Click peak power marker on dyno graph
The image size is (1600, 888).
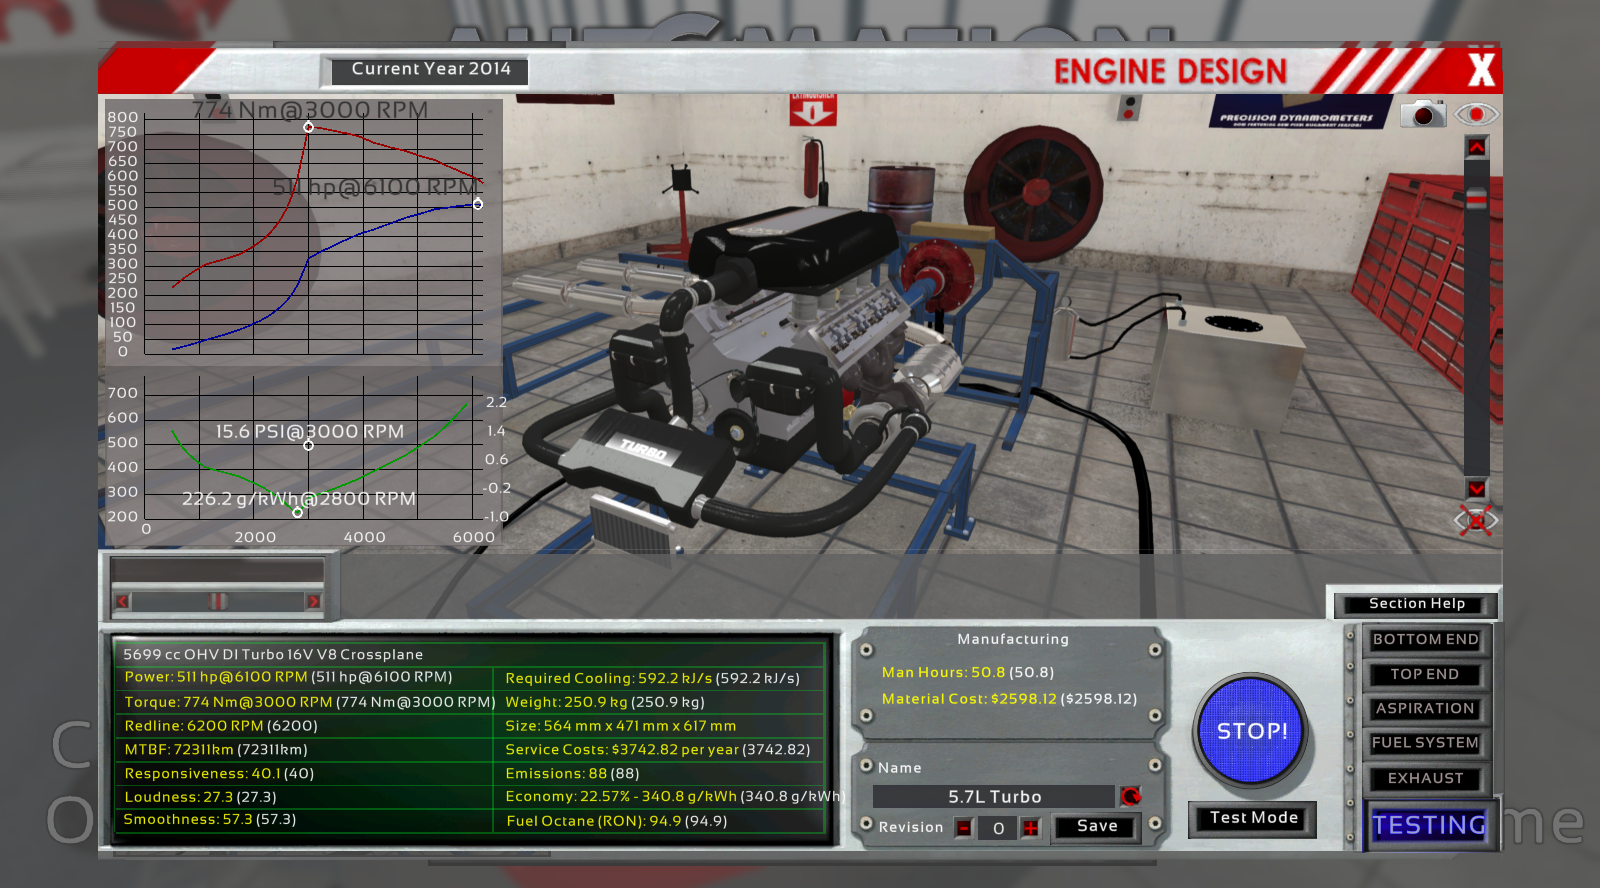pyautogui.click(x=478, y=204)
